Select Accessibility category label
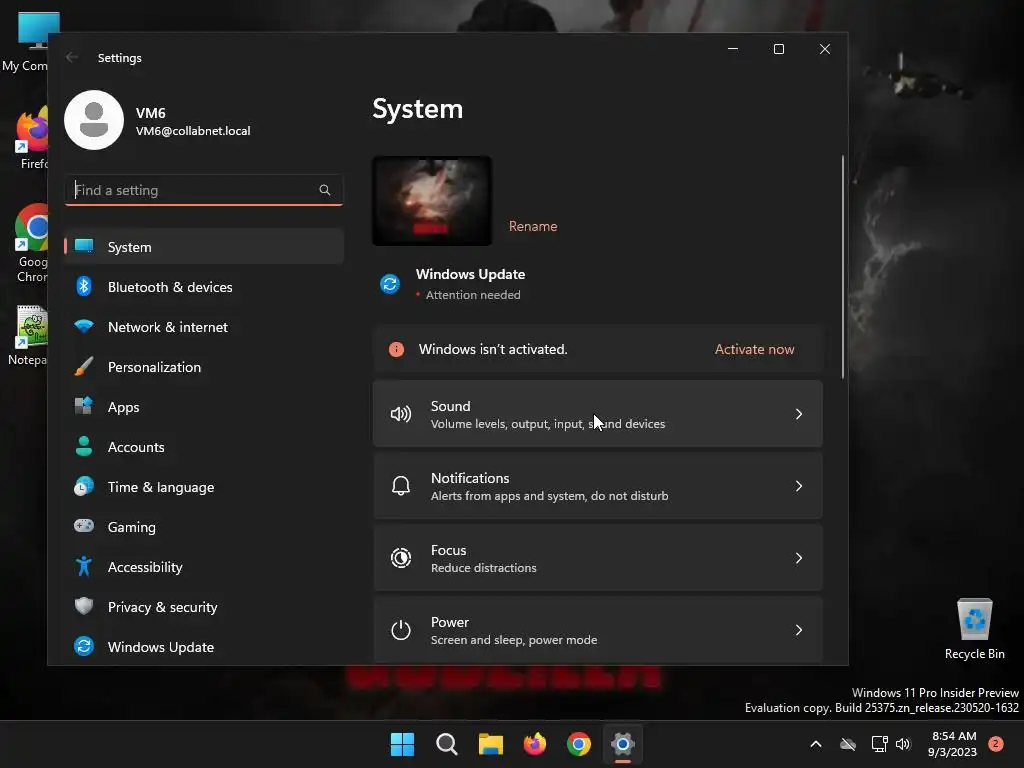Screen dimensions: 1024x768 [x=145, y=567]
